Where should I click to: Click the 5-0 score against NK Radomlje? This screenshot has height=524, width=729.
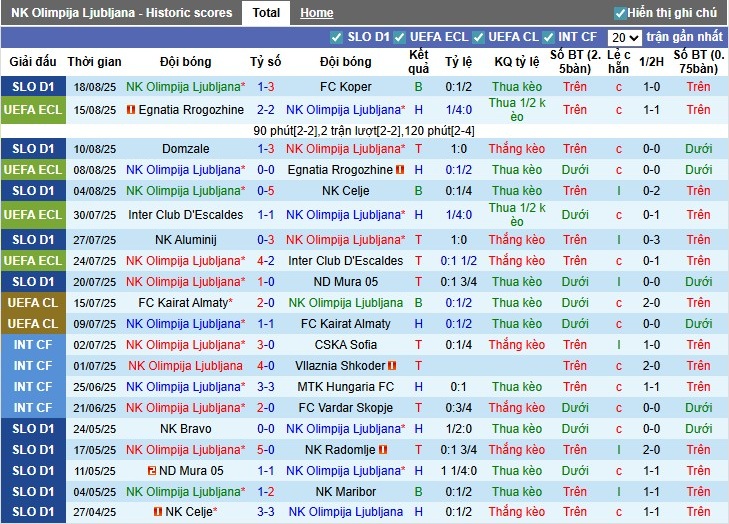click(265, 450)
